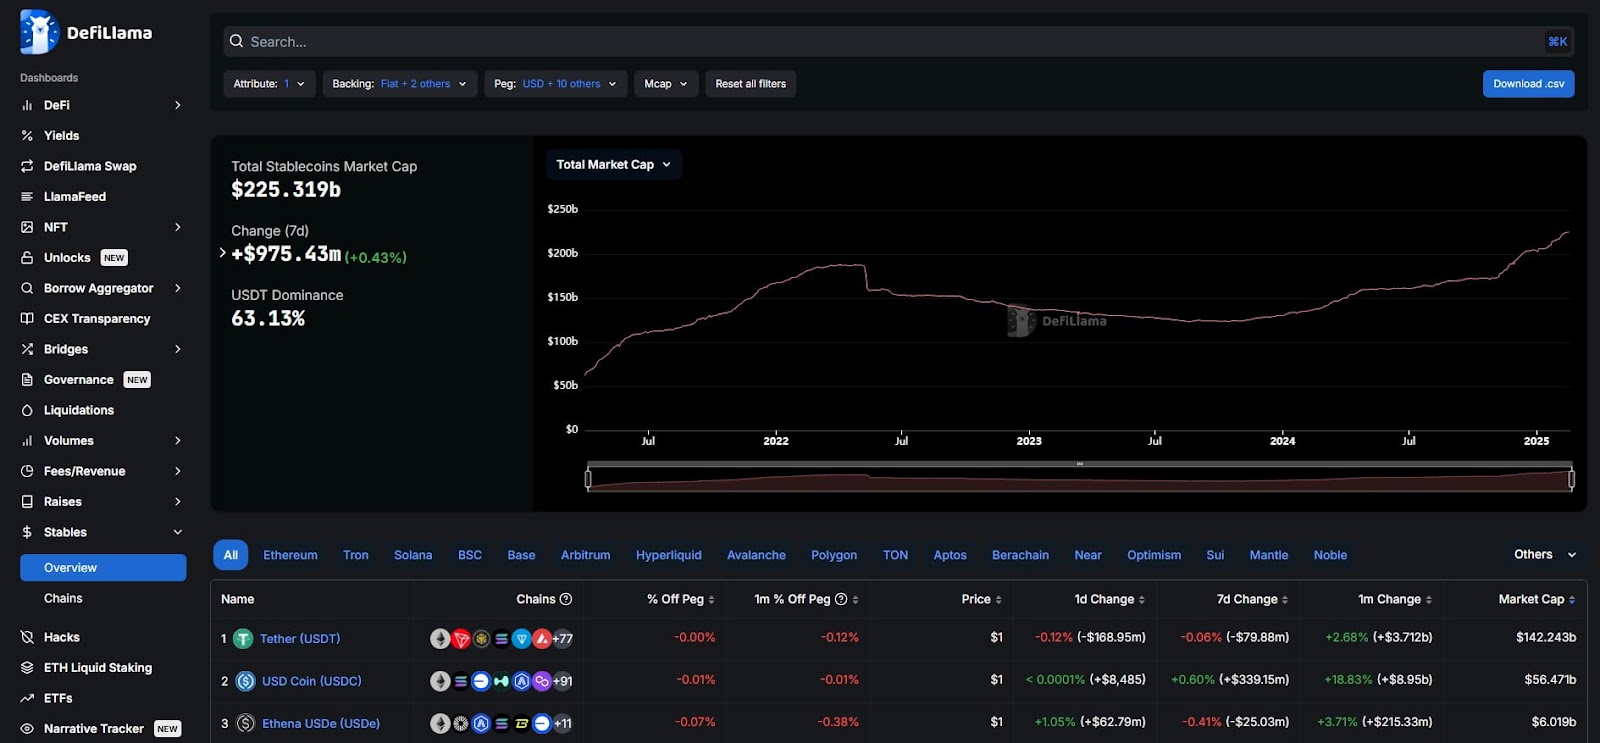Screen dimensions: 1600x743
Task: Open the Peg filter dropdown
Action: tap(556, 84)
